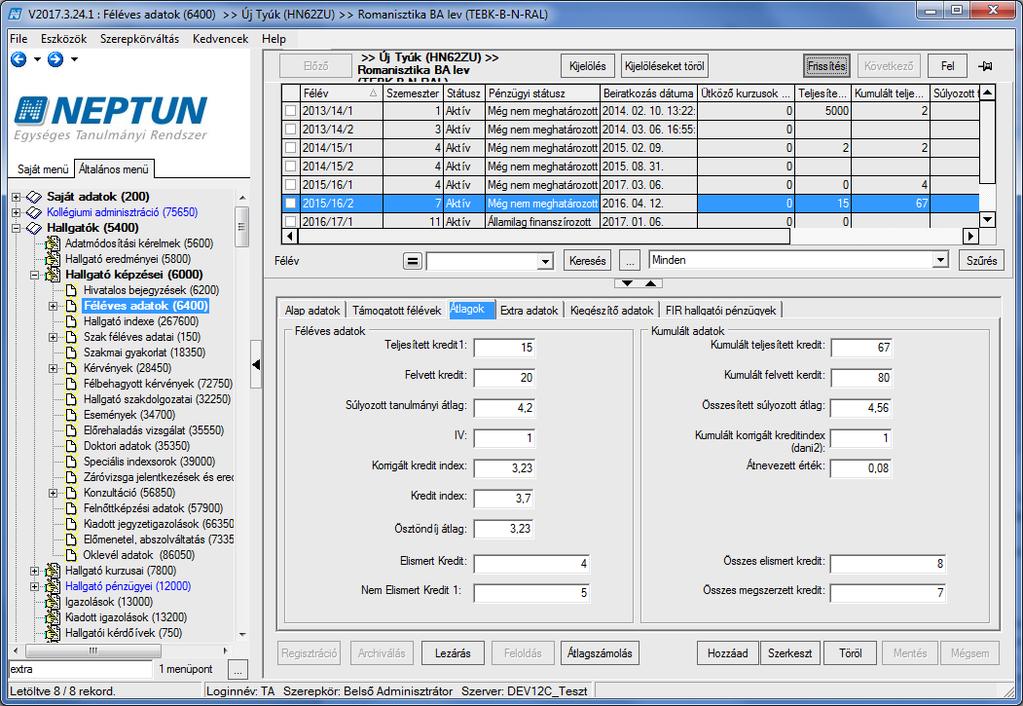
Task: Open the Félév search value dropdown
Action: tap(545, 262)
